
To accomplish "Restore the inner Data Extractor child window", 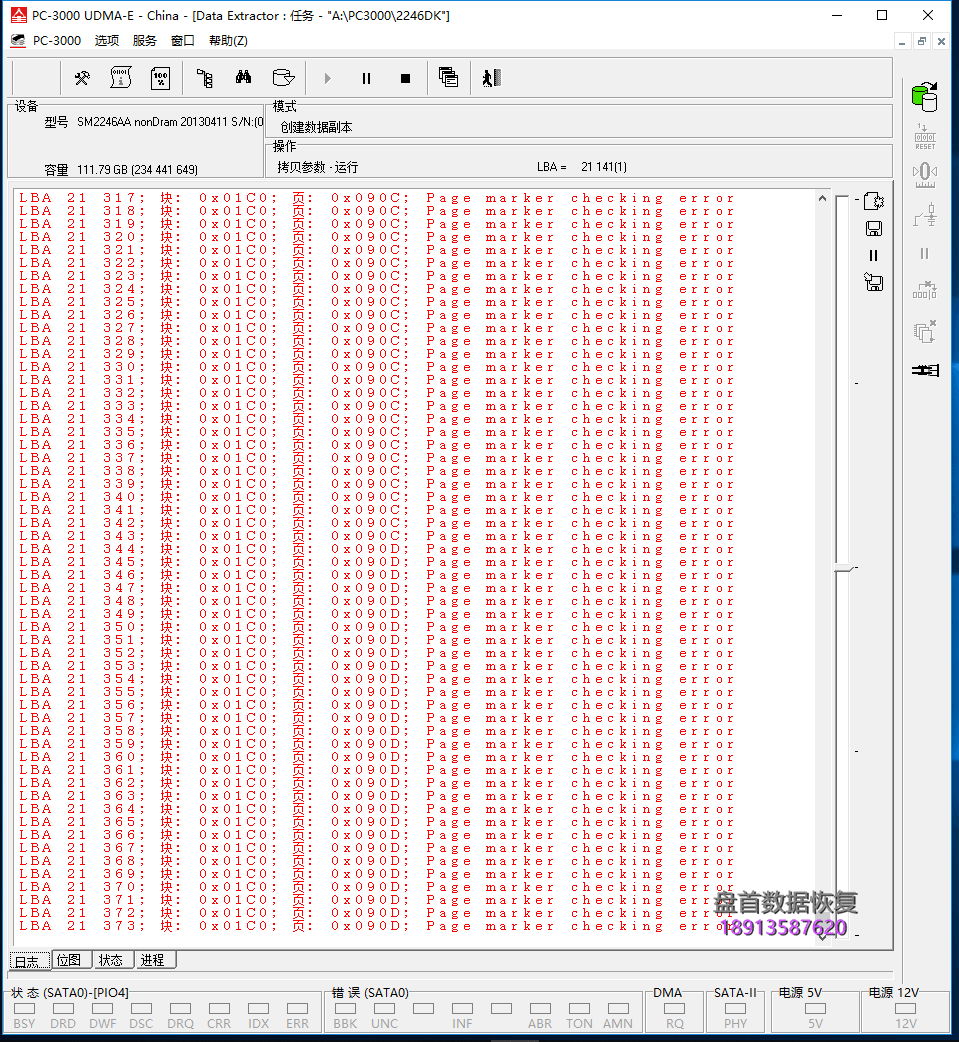I will pyautogui.click(x=922, y=41).
